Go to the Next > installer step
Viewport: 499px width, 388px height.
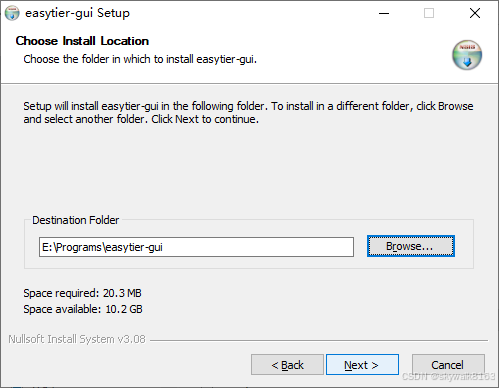tap(362, 365)
